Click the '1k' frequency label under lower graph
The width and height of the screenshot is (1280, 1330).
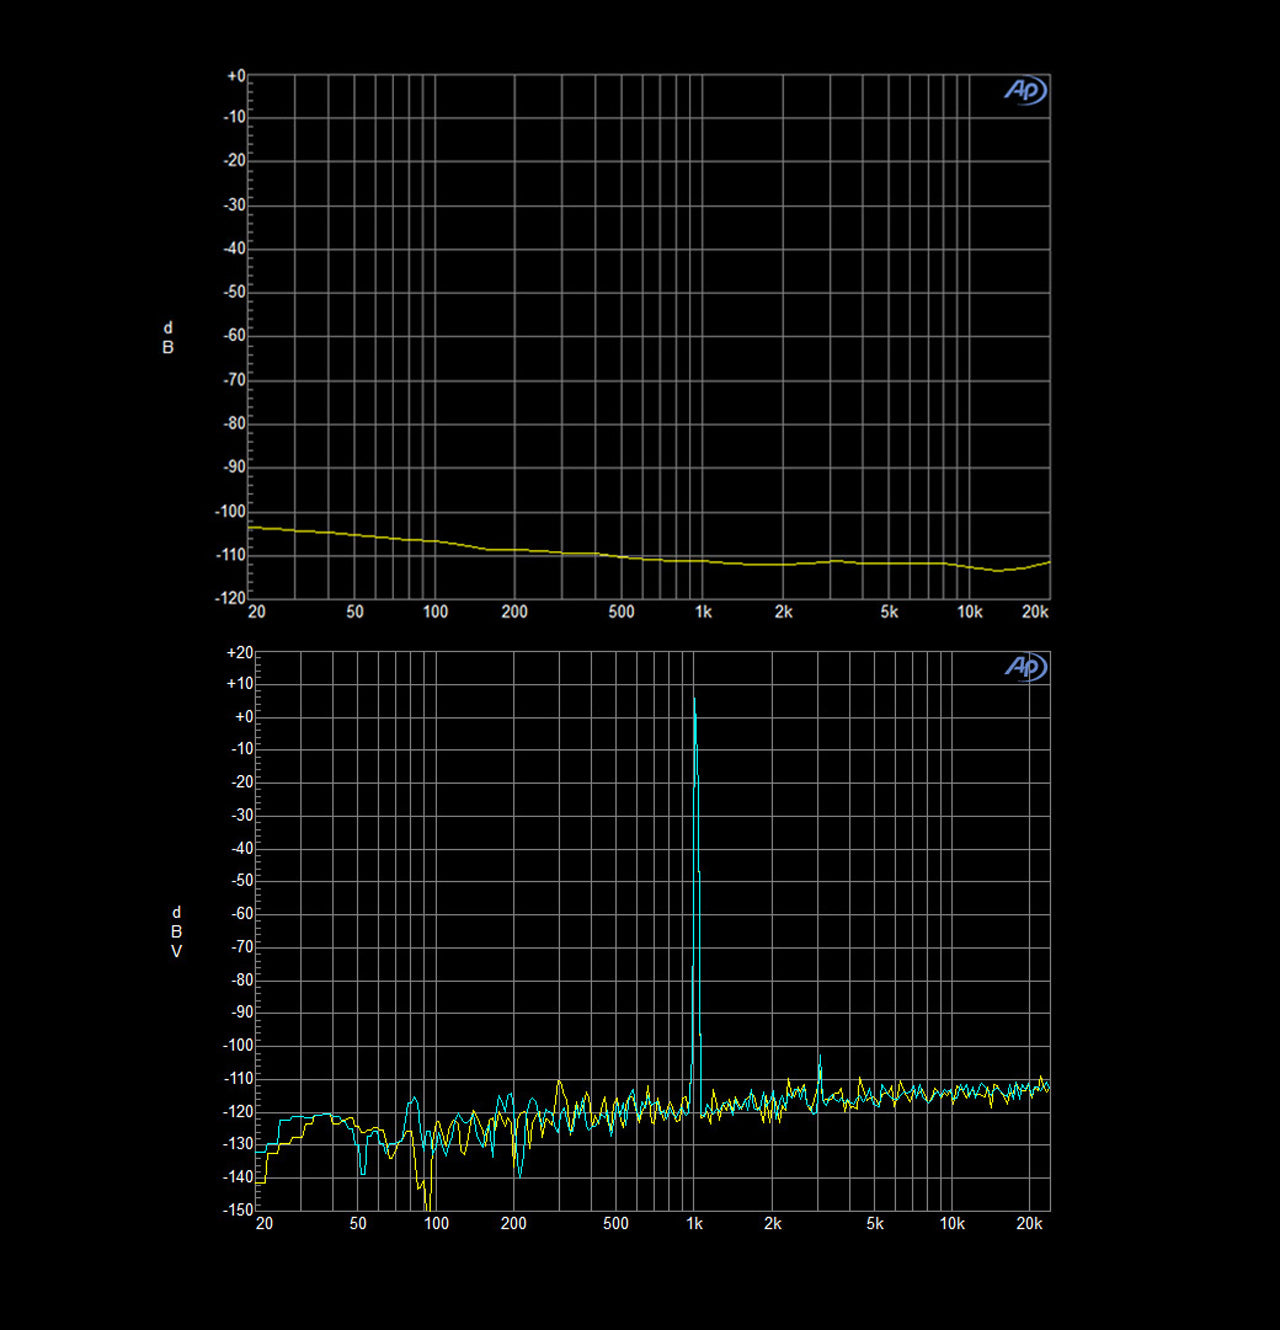click(694, 1223)
